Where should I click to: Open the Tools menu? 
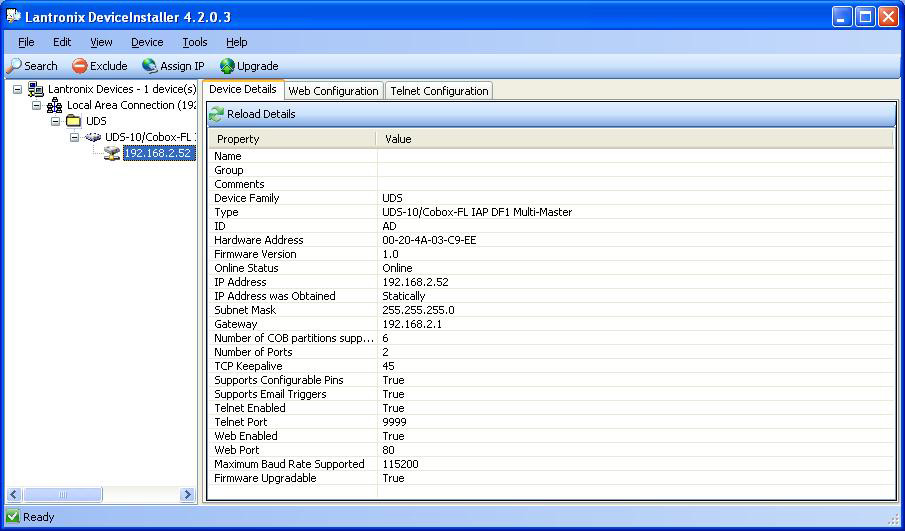click(x=195, y=42)
